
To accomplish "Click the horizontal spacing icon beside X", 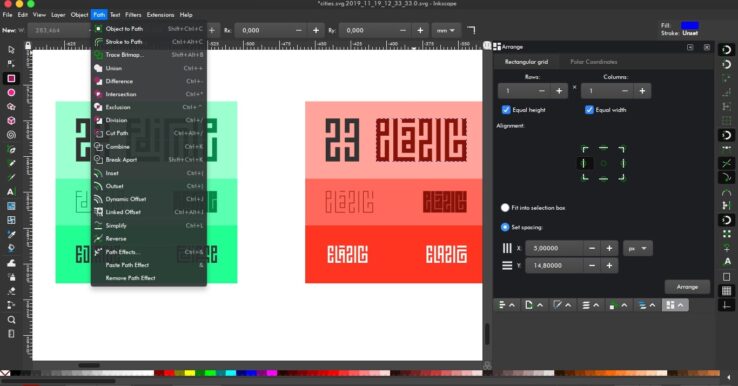I will (x=507, y=248).
